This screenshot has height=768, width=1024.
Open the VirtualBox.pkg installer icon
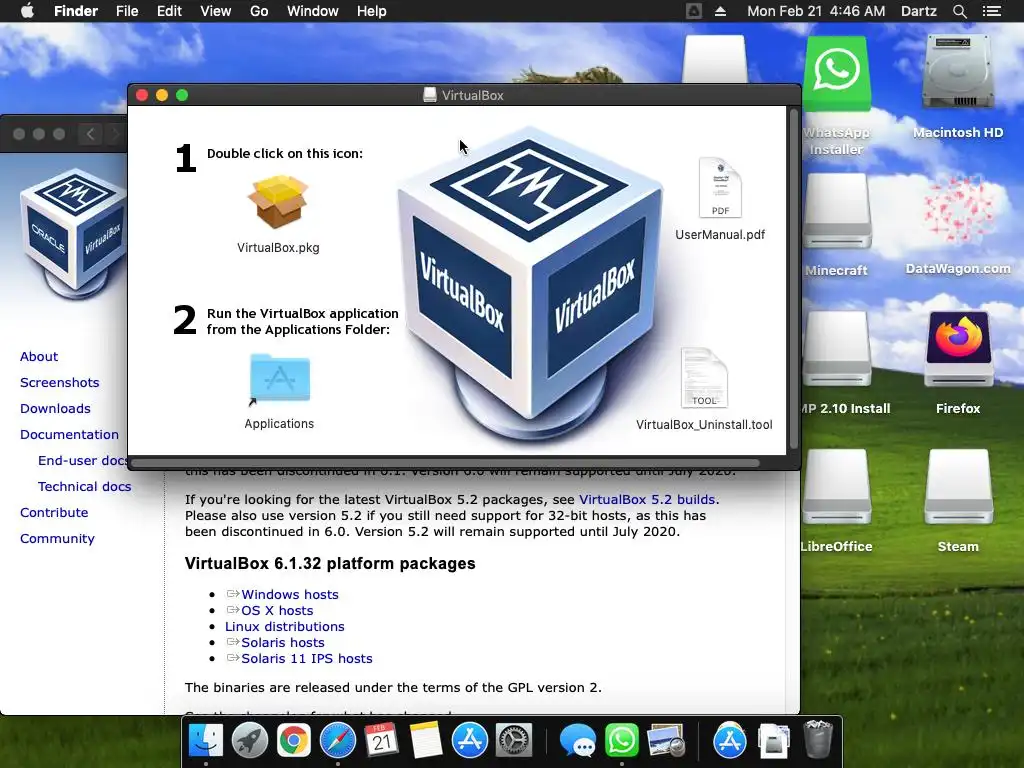(x=278, y=202)
